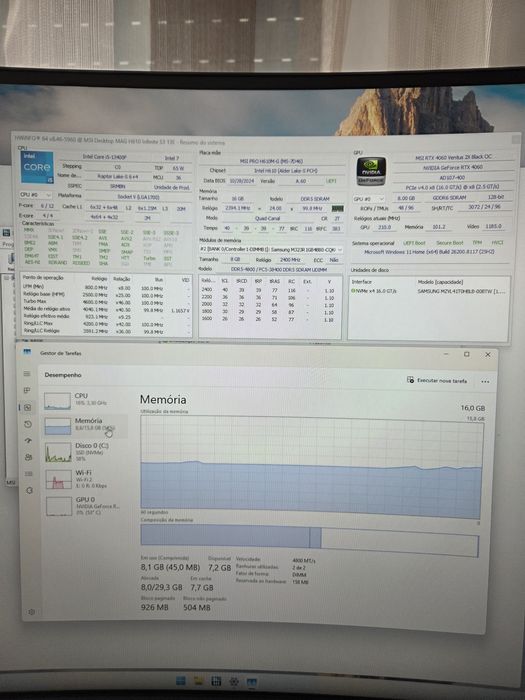Screen dimensions: 525x700
Task: Click the Secure Boot label under operating system
Action: pyautogui.click(x=450, y=243)
